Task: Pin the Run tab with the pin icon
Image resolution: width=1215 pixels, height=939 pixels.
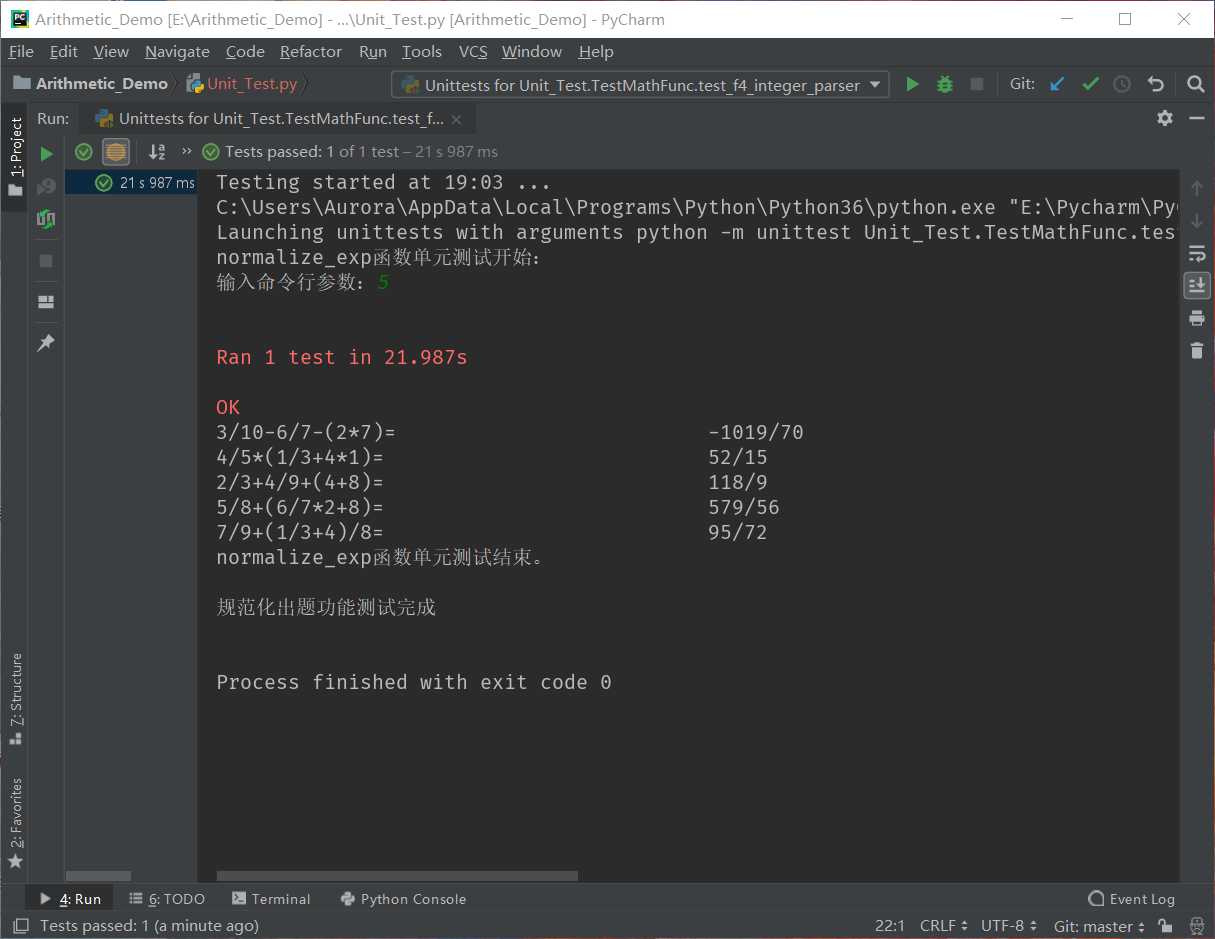Action: click(46, 343)
